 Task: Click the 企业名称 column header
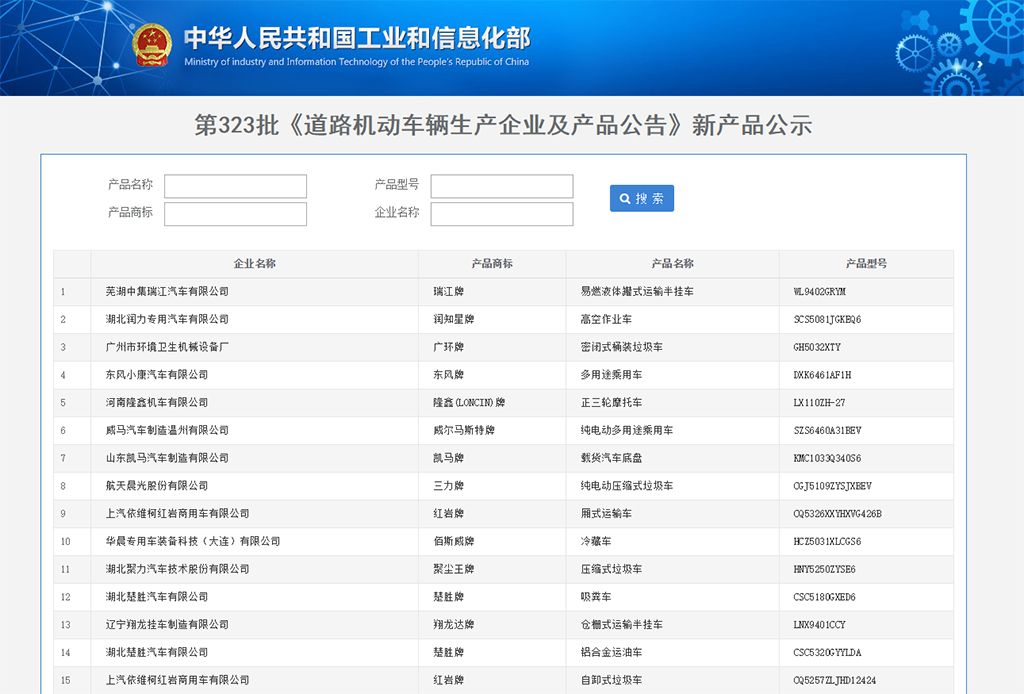[x=255, y=264]
